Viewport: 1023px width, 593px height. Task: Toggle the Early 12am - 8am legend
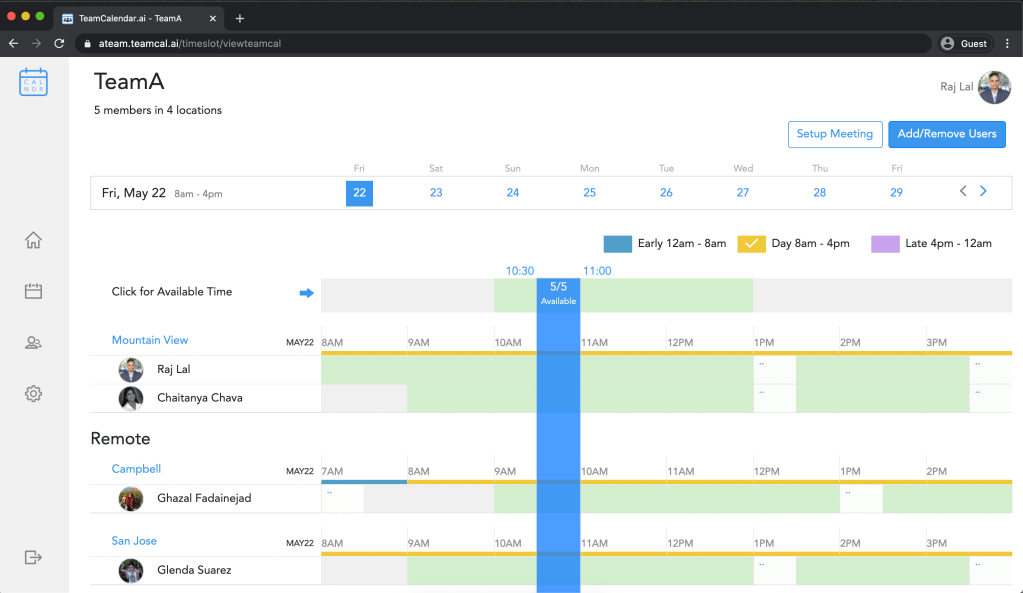[618, 243]
